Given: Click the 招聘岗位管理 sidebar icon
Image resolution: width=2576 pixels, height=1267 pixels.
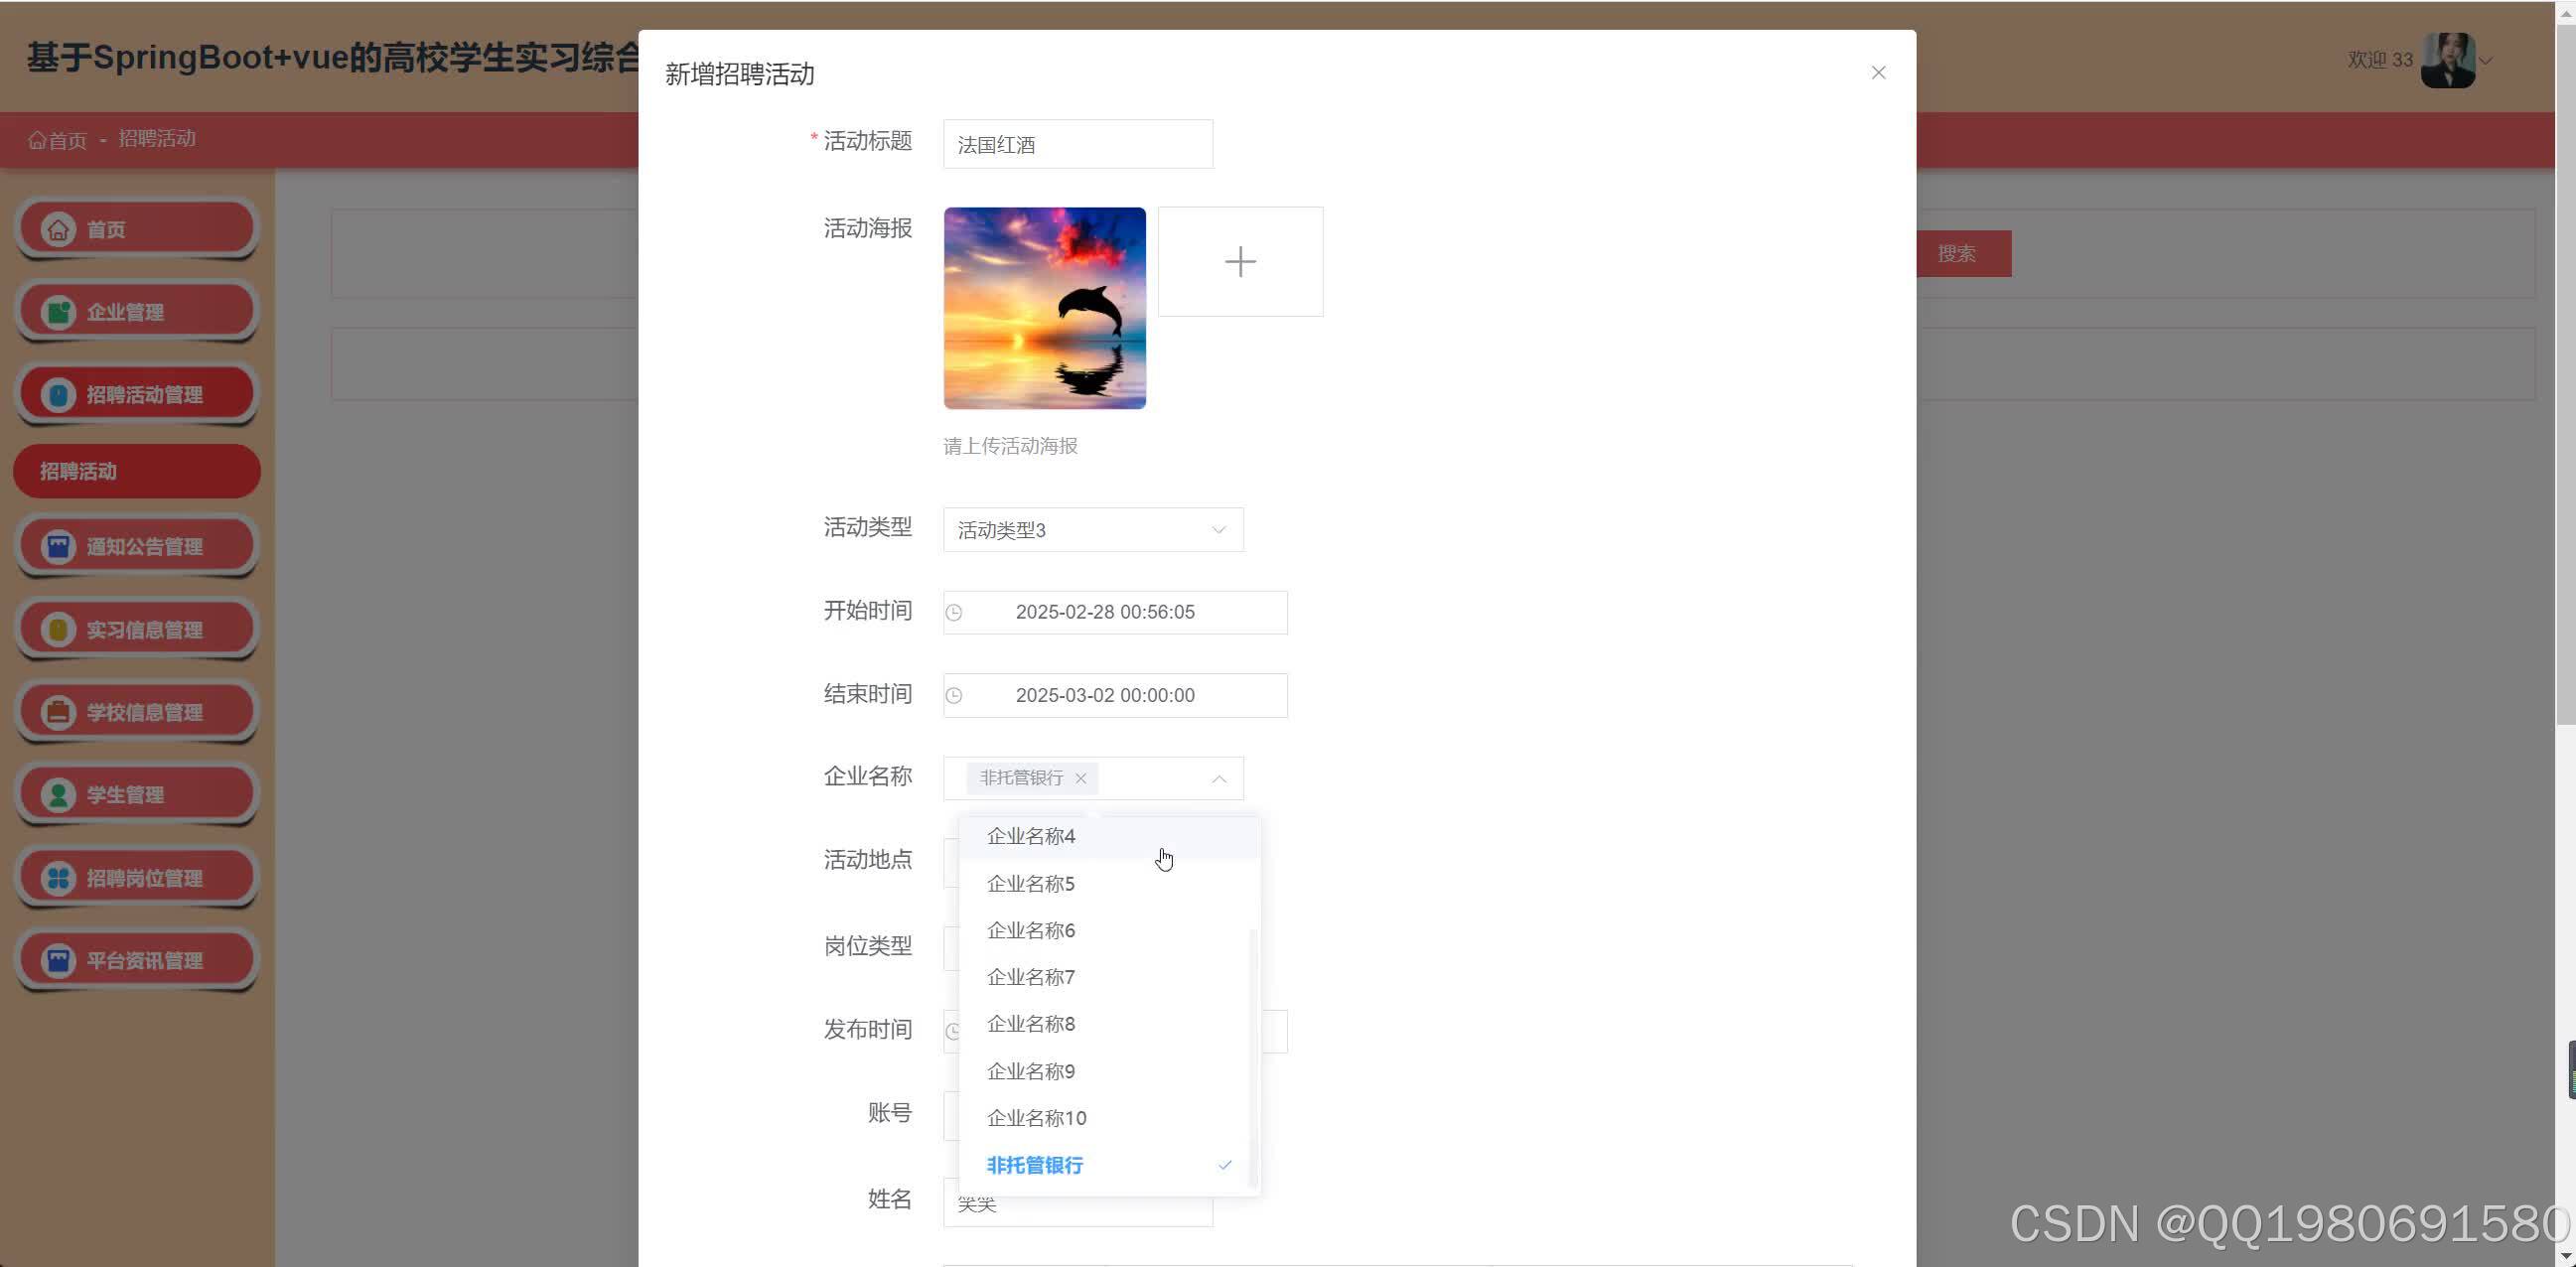Looking at the screenshot, I should [x=59, y=877].
